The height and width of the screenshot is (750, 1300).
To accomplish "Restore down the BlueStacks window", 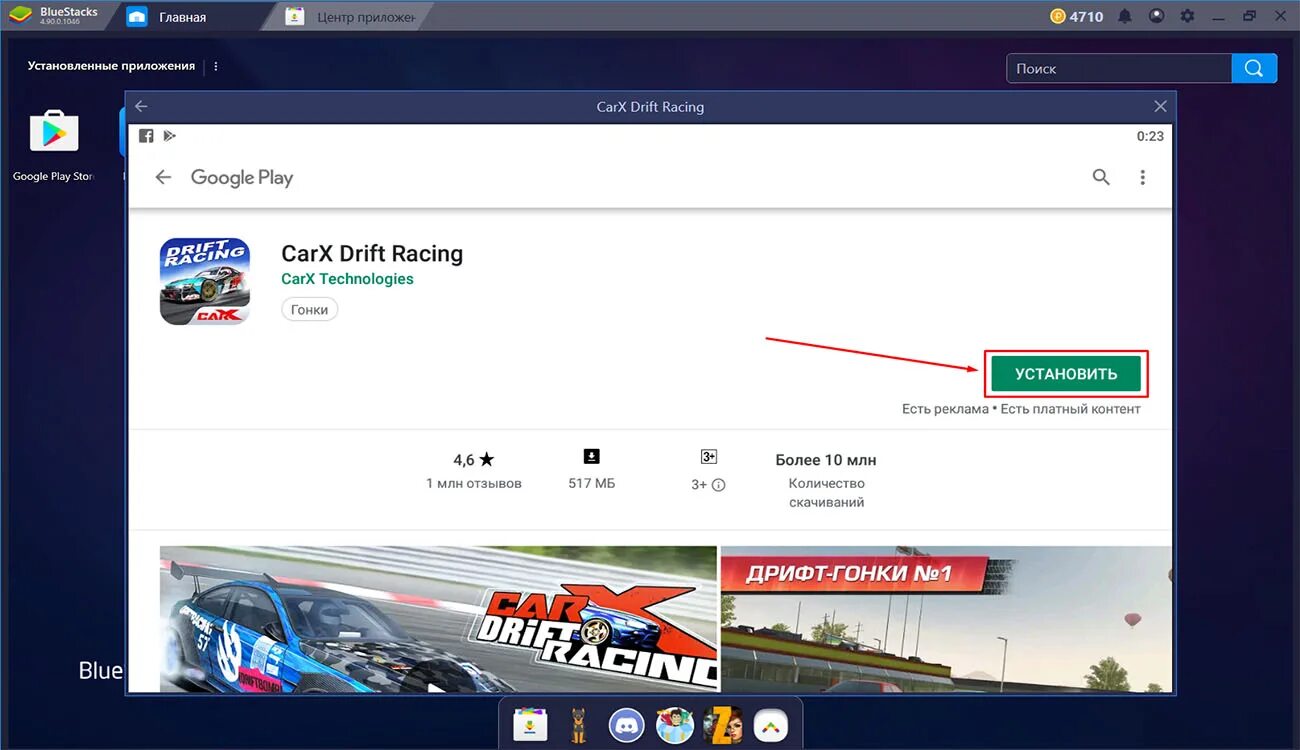I will [x=1249, y=16].
